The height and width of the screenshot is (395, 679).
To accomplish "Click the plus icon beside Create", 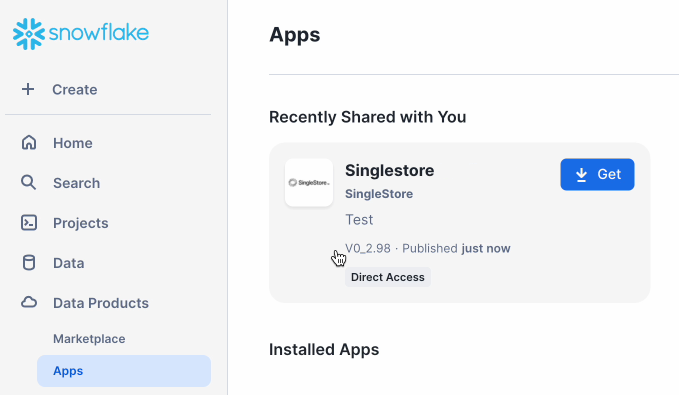I will 28,89.
